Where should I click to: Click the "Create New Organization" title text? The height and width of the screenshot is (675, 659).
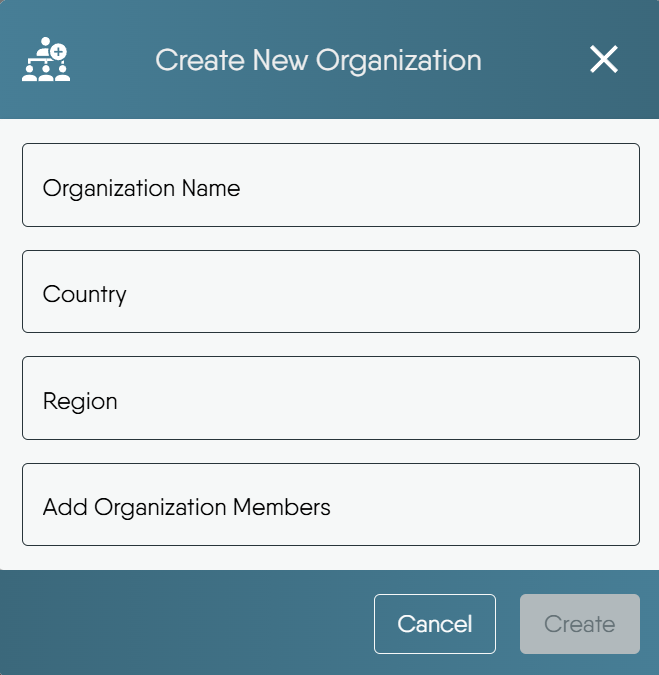pyautogui.click(x=318, y=60)
